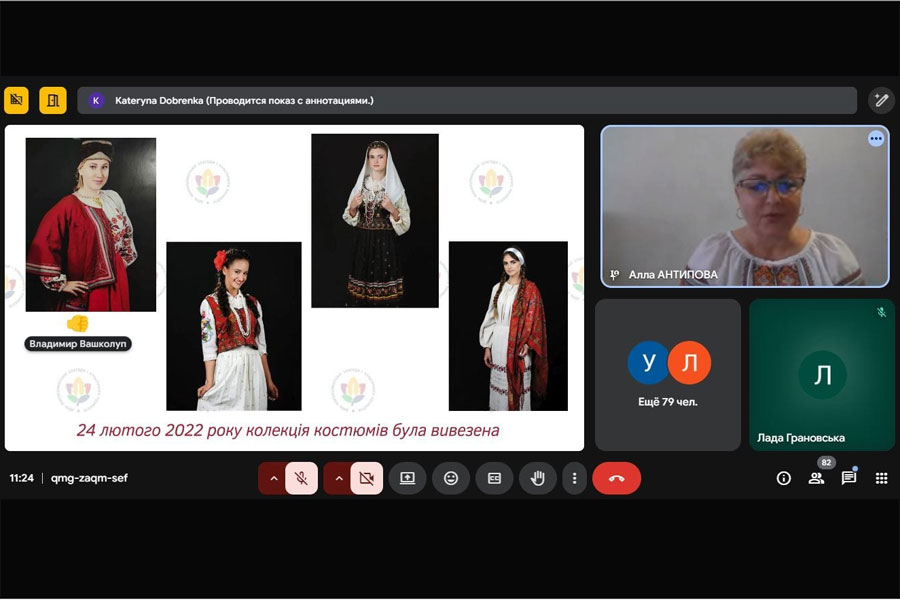Screen dimensions: 900x600
Task: Click the pin icon beside Алла АНТИПОВА's name
Action: click(614, 275)
